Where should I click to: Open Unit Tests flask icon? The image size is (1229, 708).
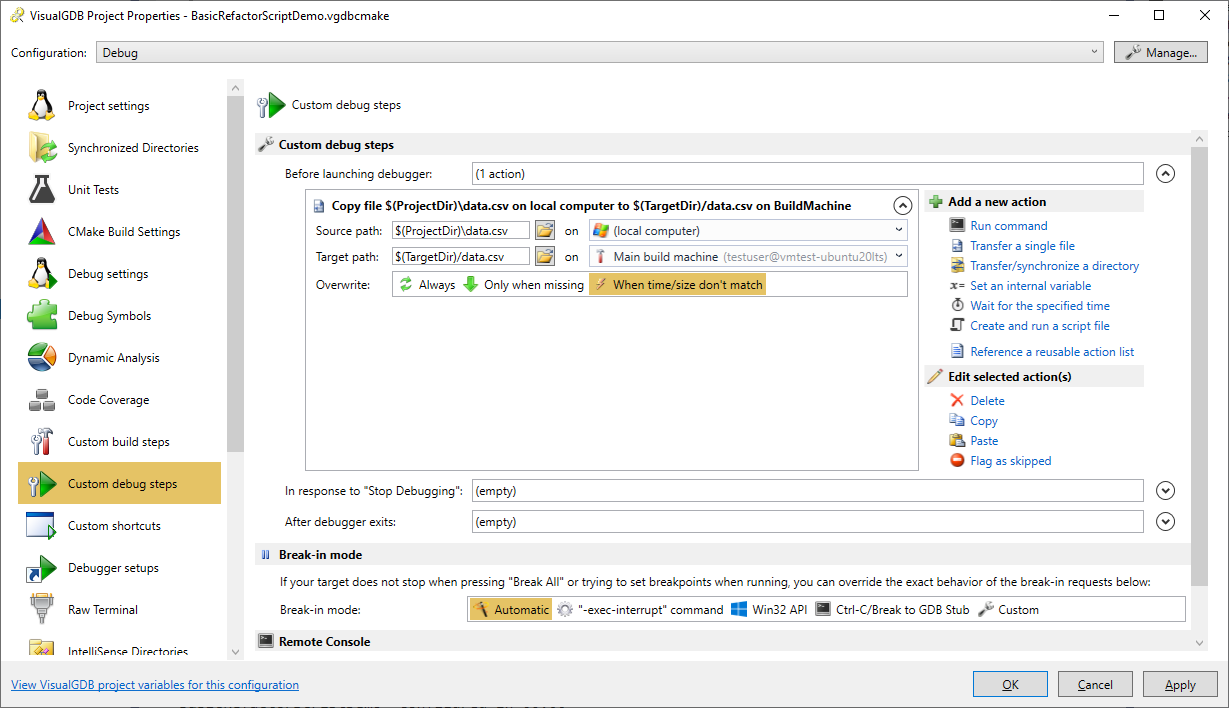click(42, 189)
